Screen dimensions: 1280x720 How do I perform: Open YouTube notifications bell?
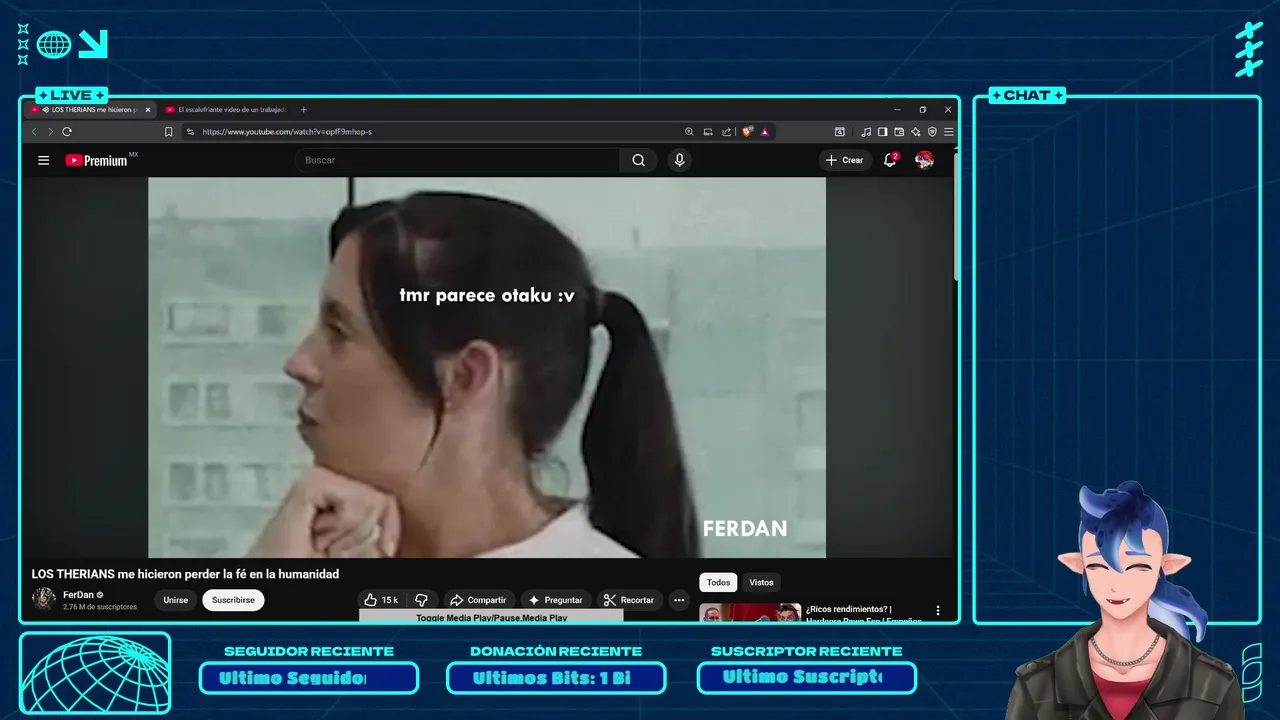890,160
